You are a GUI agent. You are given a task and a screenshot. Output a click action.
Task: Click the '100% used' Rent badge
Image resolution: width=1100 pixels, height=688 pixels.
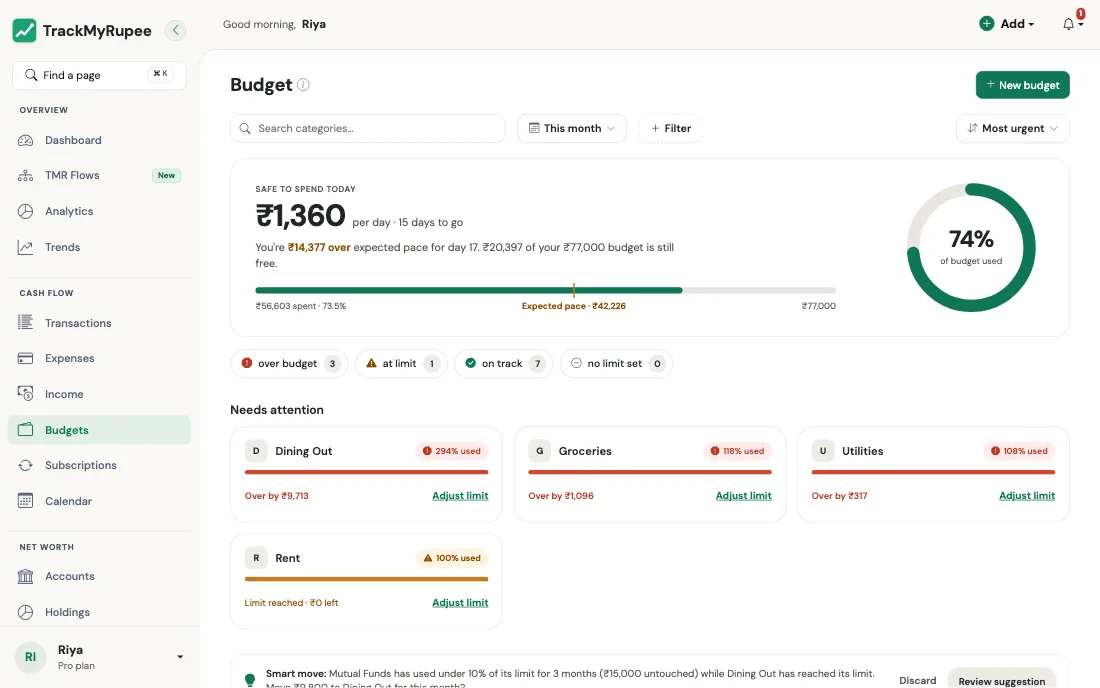[x=452, y=558]
